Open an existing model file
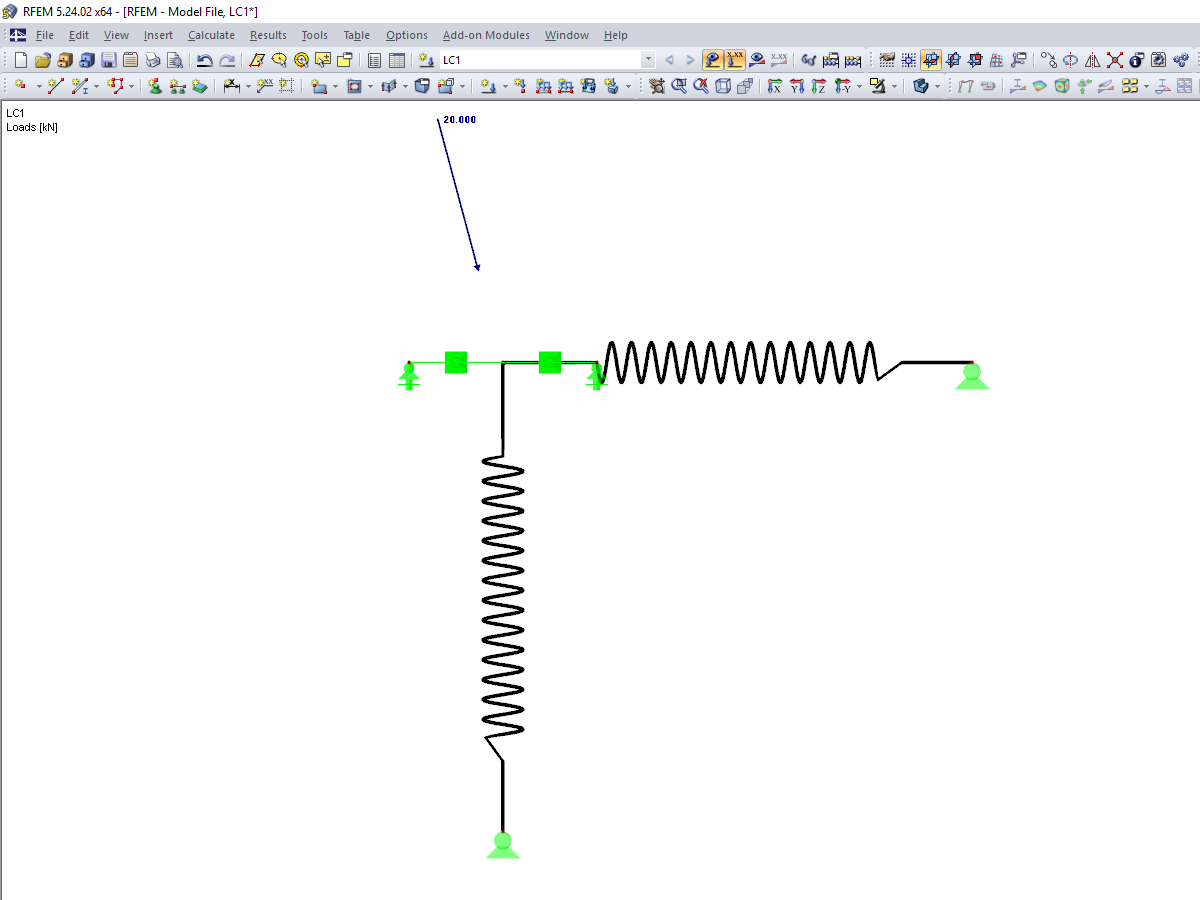 click(x=43, y=60)
